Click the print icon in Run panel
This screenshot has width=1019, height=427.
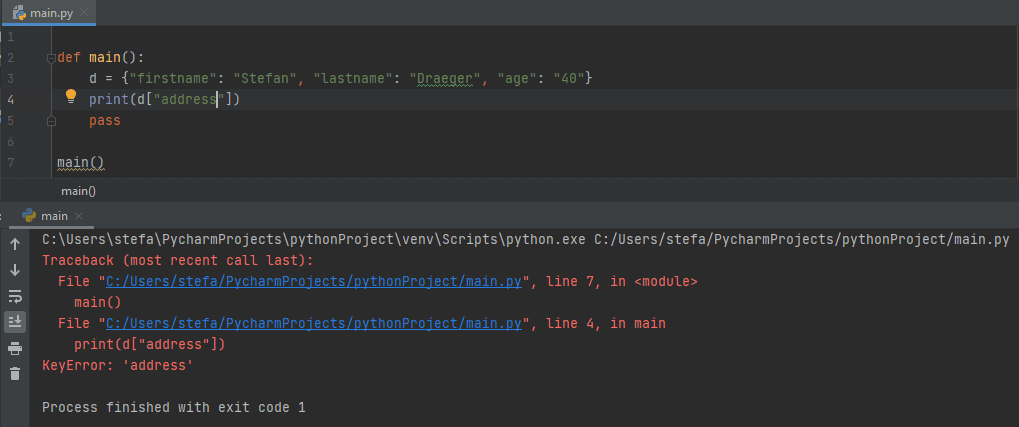click(x=15, y=348)
